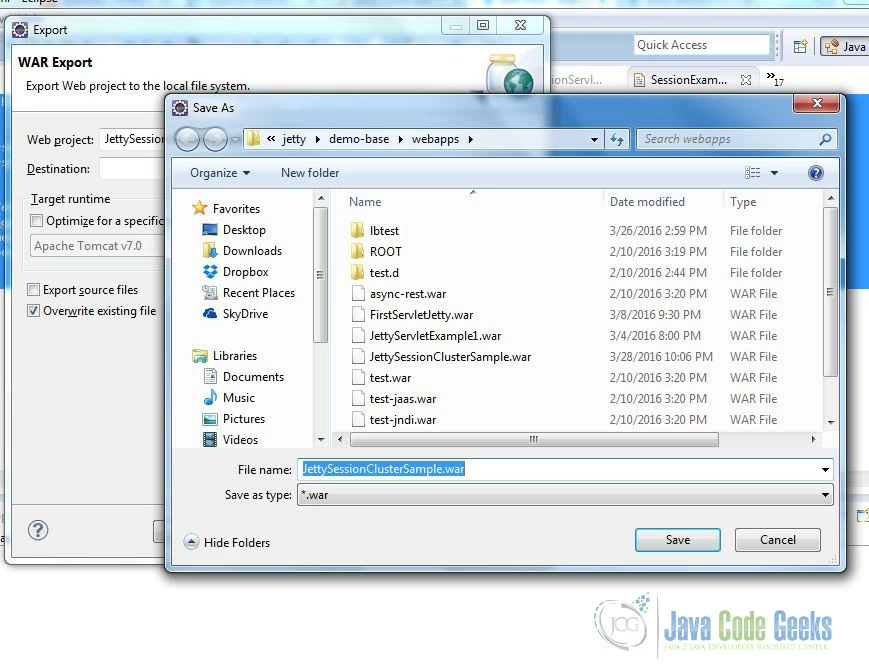The width and height of the screenshot is (869, 668).
Task: Switch to the SessionExam... editor tab
Action: 688,80
